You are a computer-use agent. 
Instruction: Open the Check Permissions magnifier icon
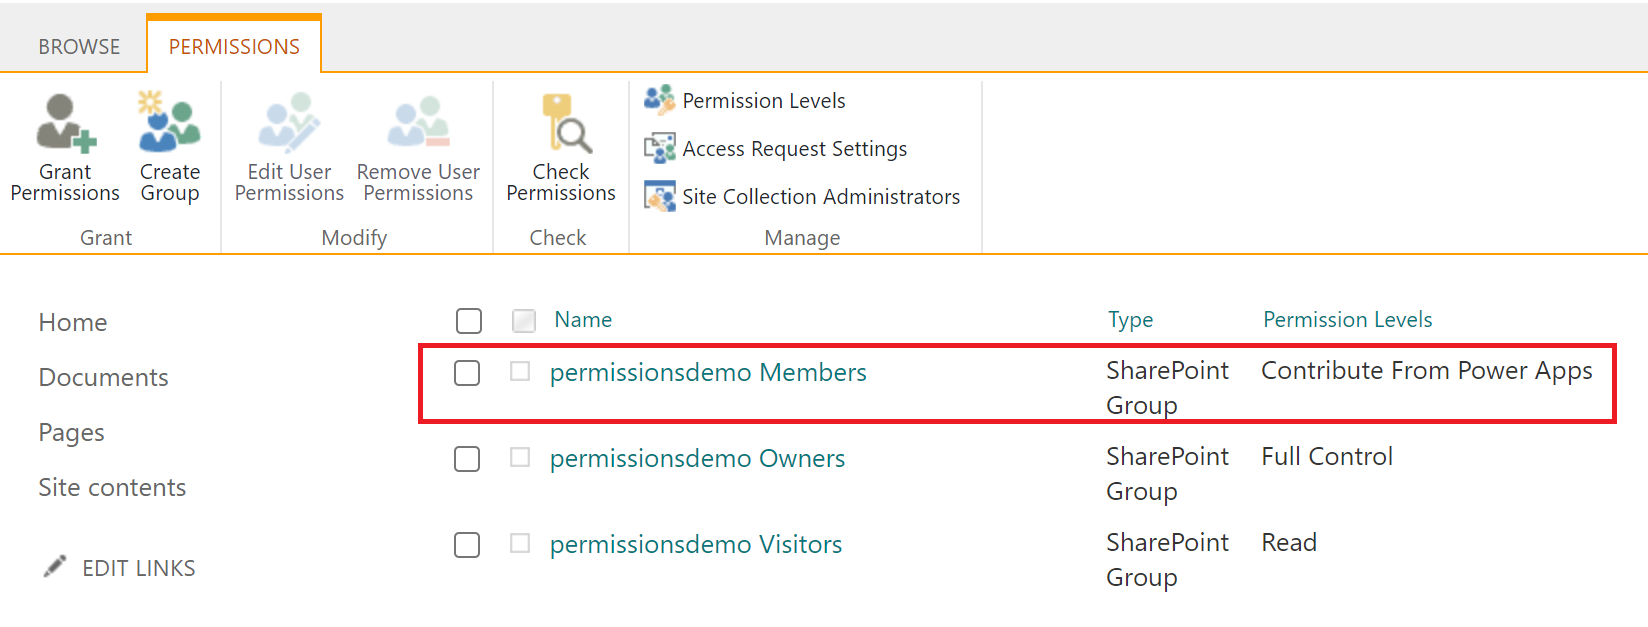click(x=563, y=123)
